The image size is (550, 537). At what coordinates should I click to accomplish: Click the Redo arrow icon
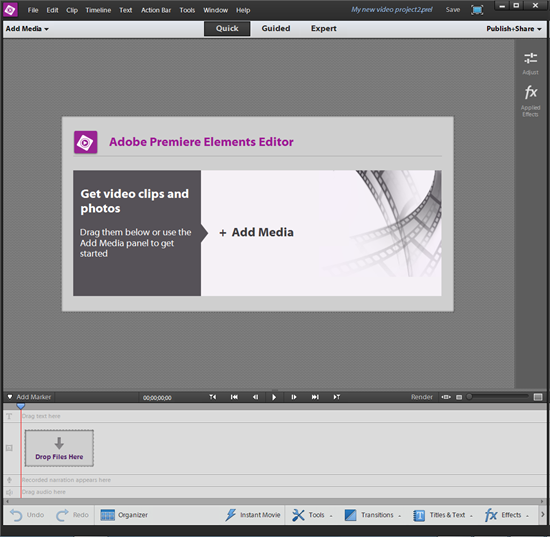tap(62, 515)
